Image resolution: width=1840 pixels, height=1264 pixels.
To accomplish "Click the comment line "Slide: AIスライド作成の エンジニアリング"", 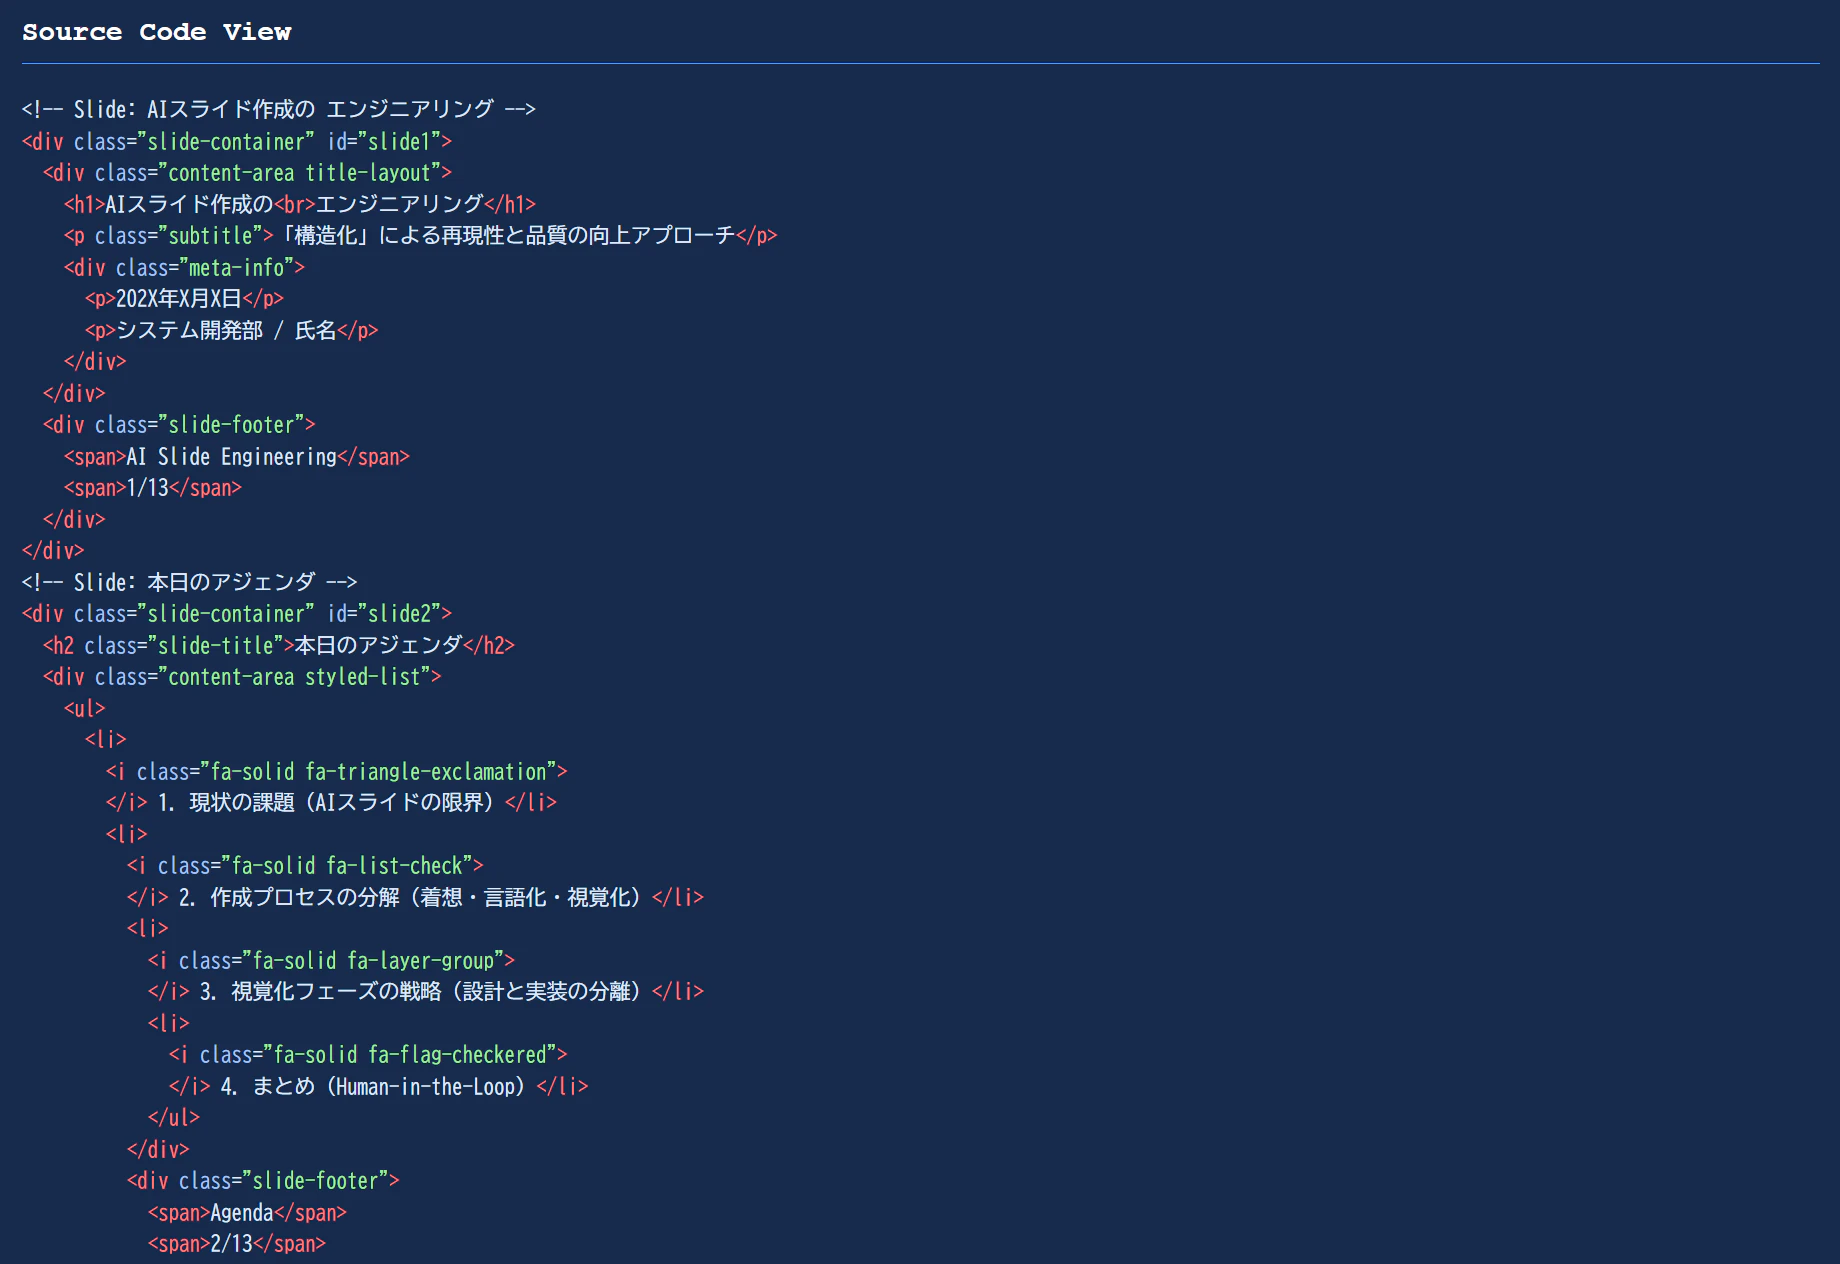I will tap(279, 109).
